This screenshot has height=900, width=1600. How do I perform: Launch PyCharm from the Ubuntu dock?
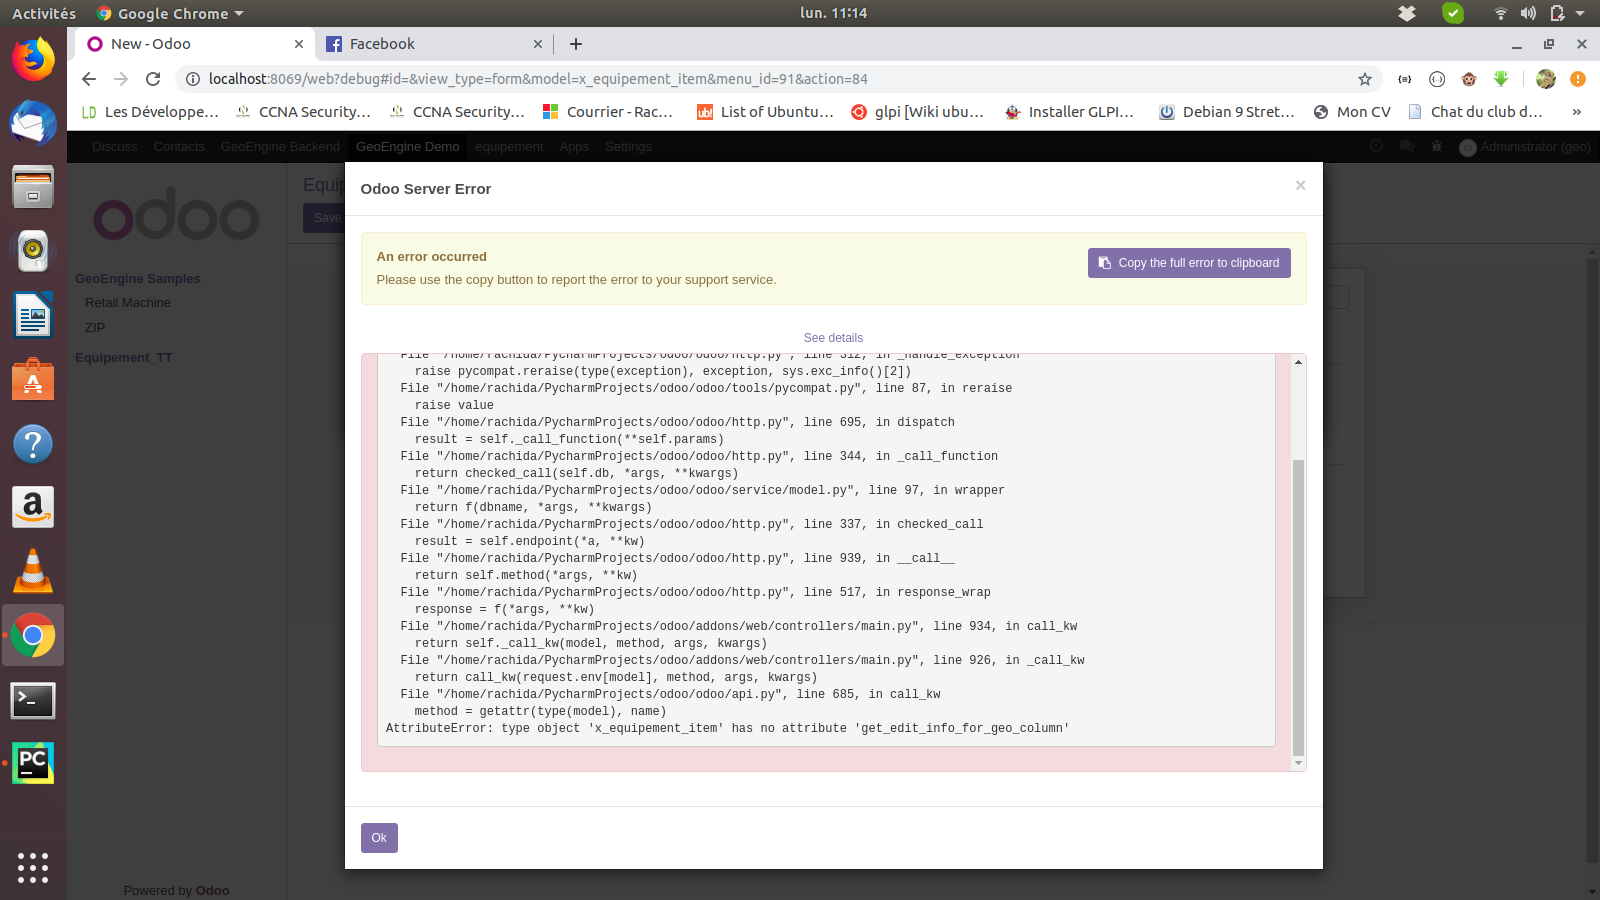click(x=33, y=762)
